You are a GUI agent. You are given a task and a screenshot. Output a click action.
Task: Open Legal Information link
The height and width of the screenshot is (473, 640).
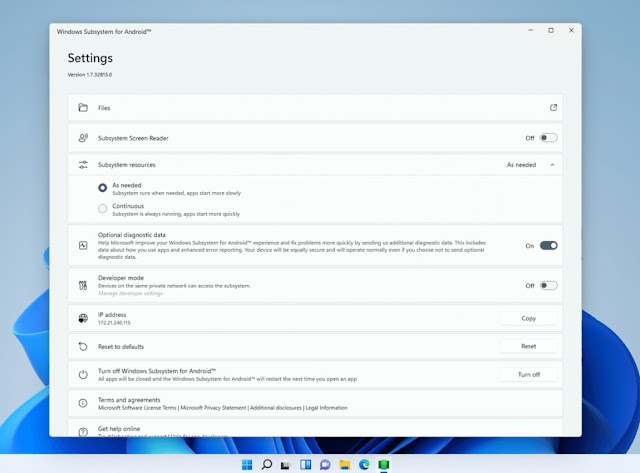click(327, 408)
